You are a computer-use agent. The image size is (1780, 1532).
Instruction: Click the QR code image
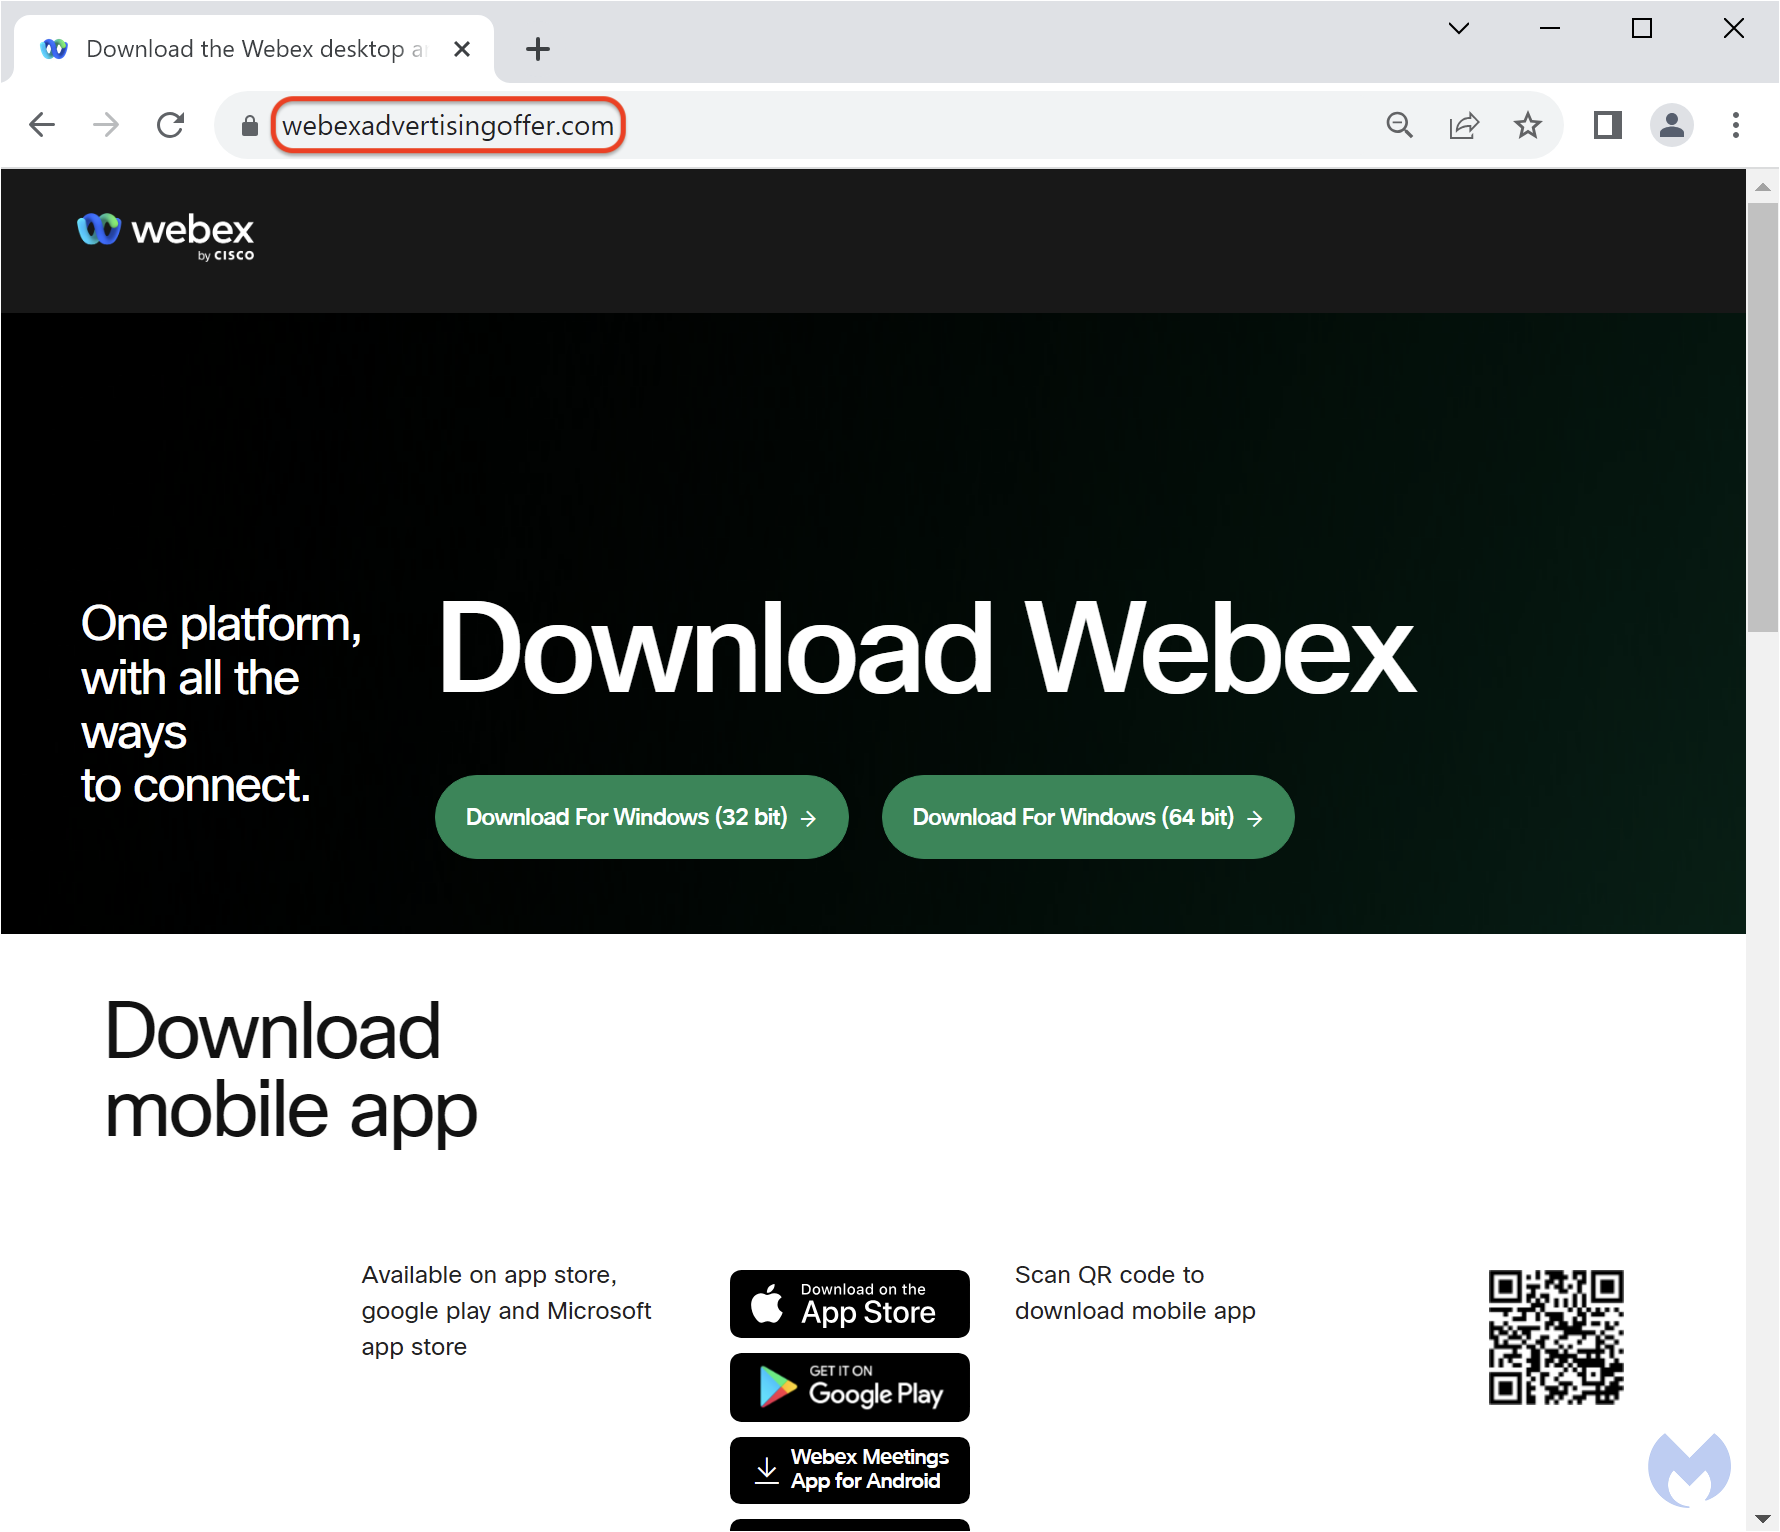[1556, 1338]
